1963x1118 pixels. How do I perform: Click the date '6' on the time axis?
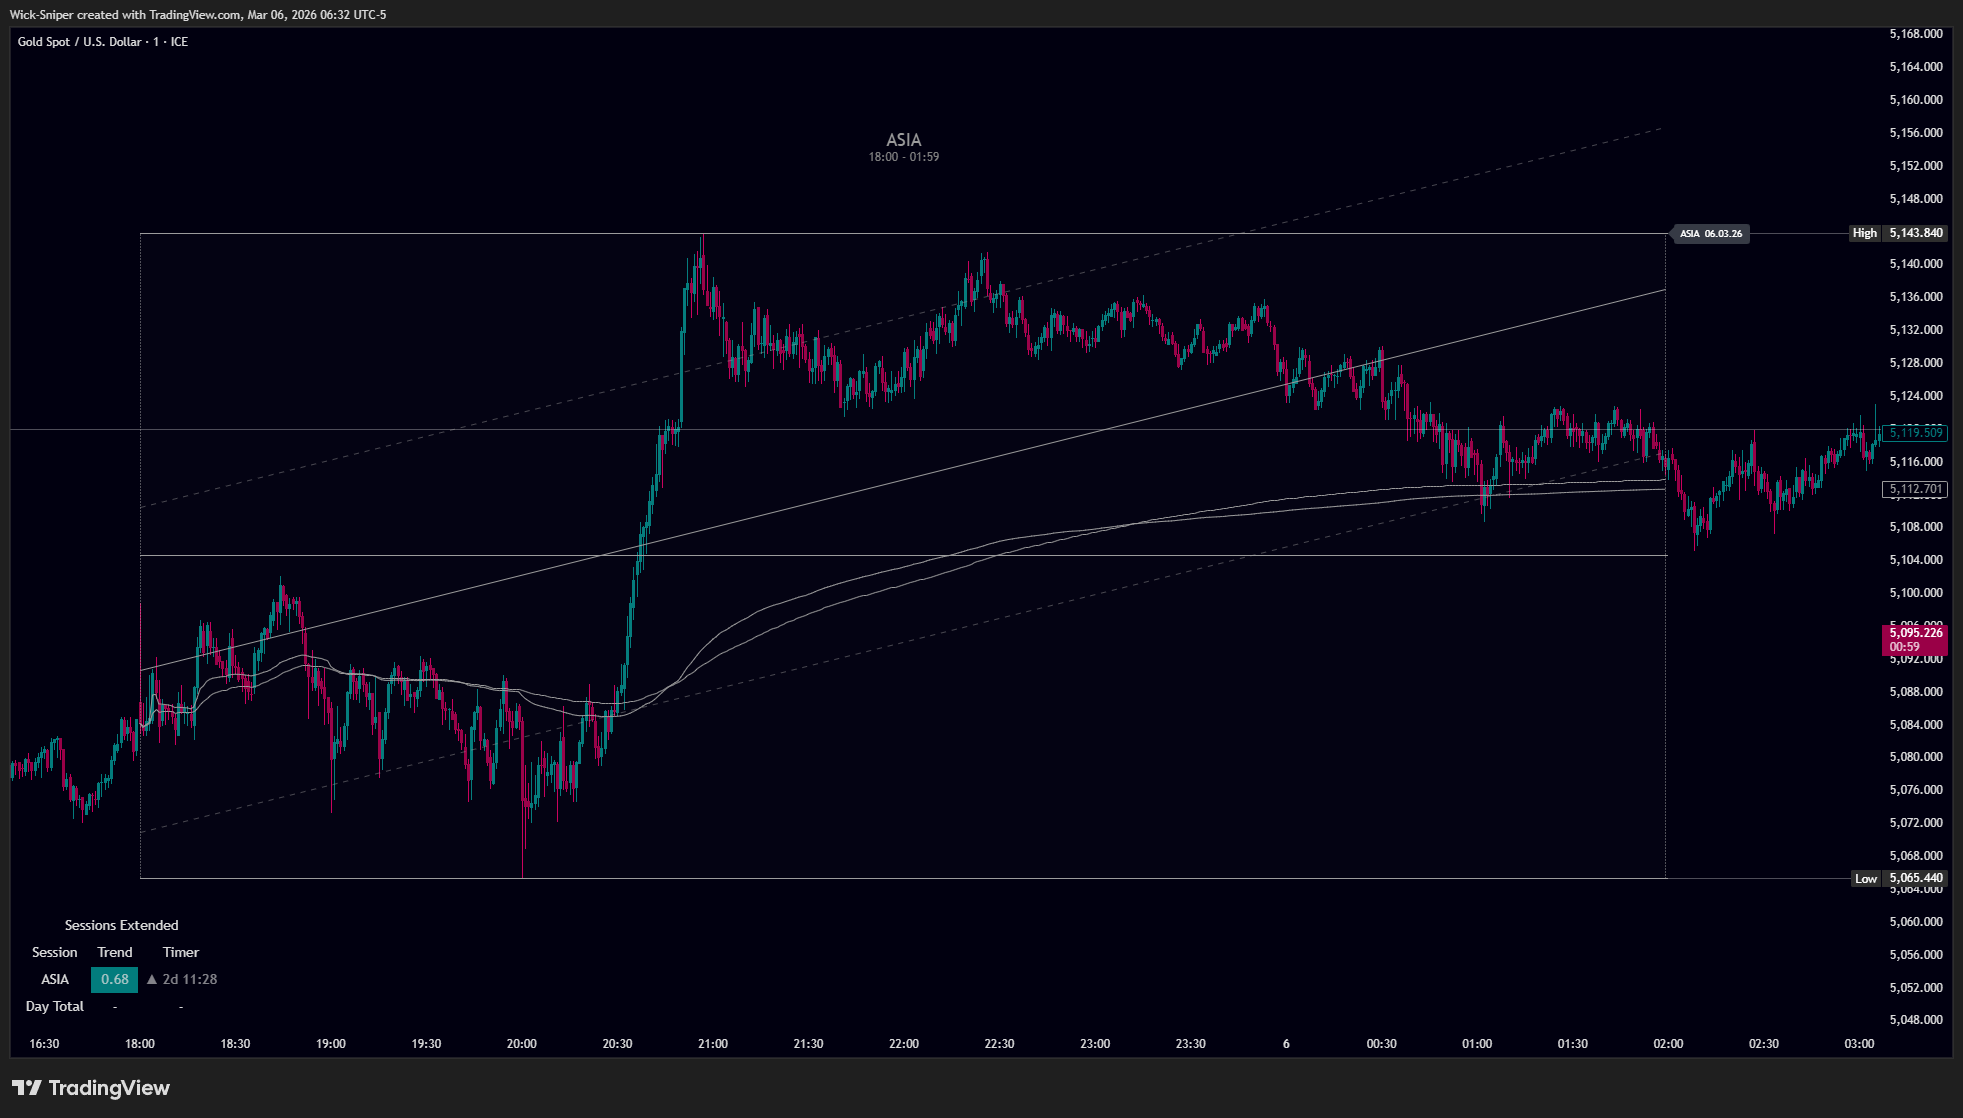[x=1286, y=1043]
